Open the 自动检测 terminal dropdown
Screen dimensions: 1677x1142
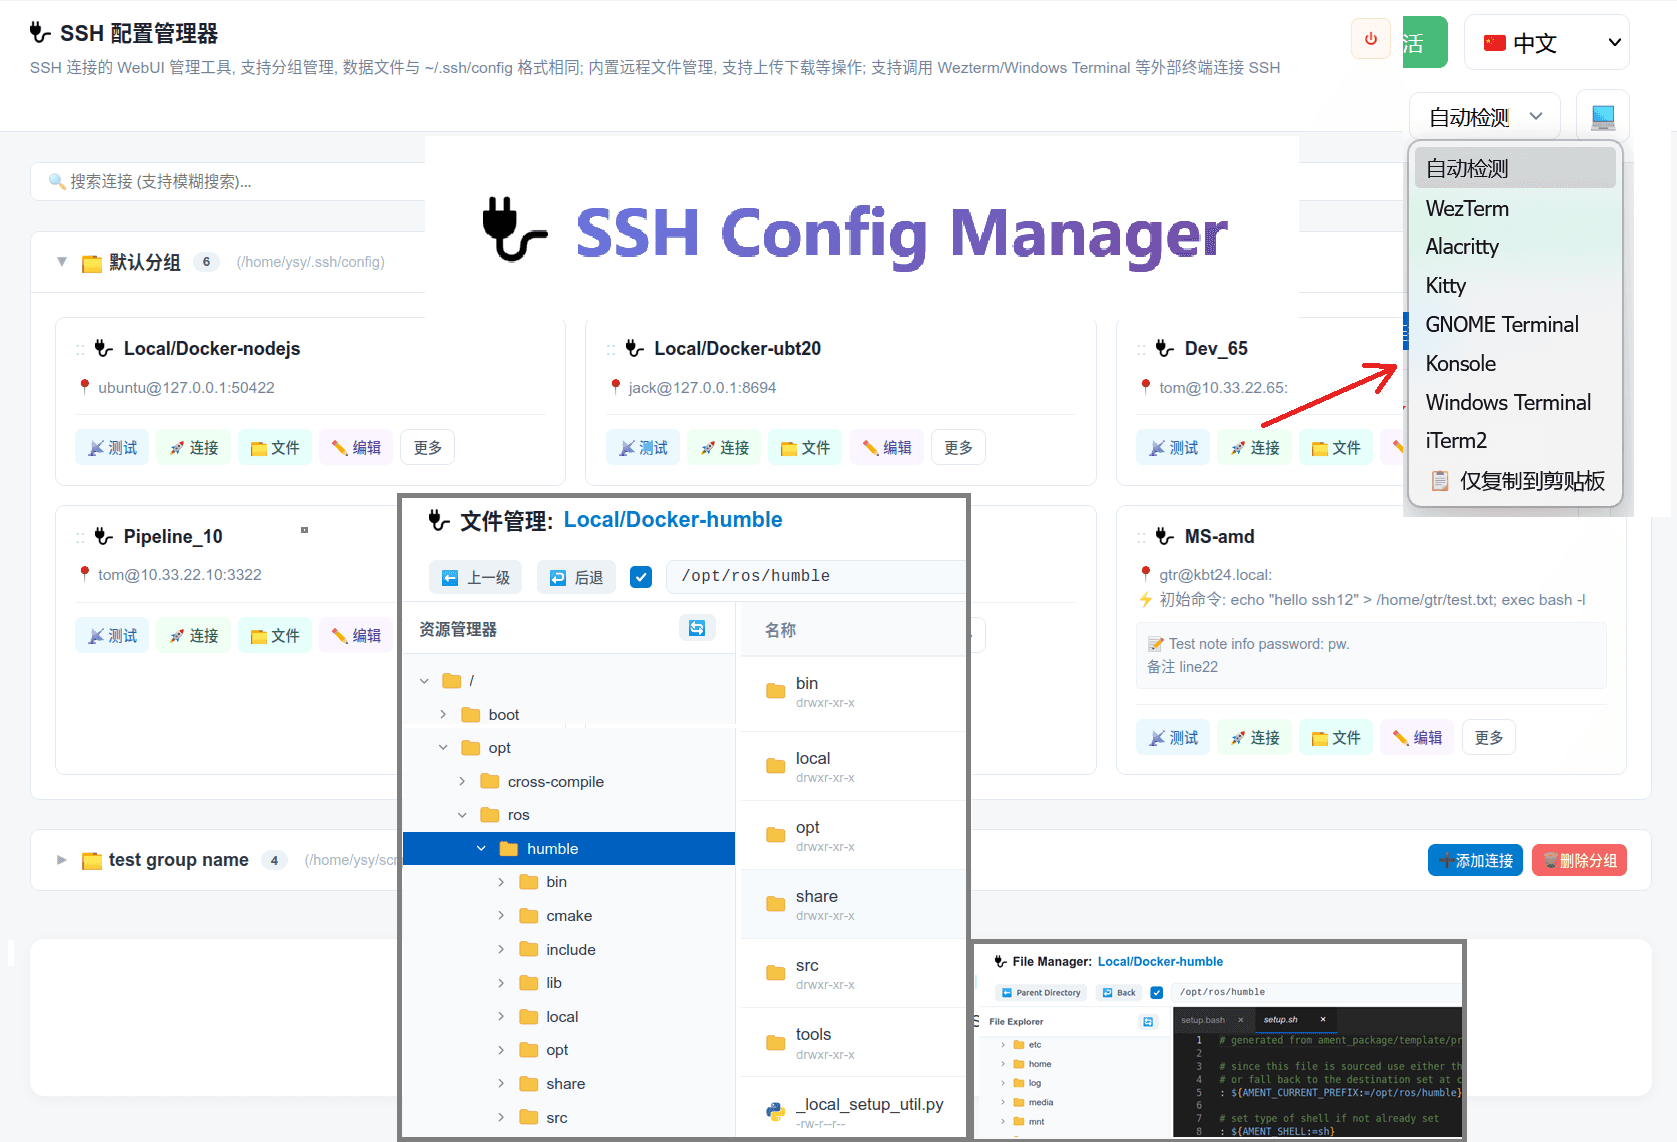click(1485, 117)
